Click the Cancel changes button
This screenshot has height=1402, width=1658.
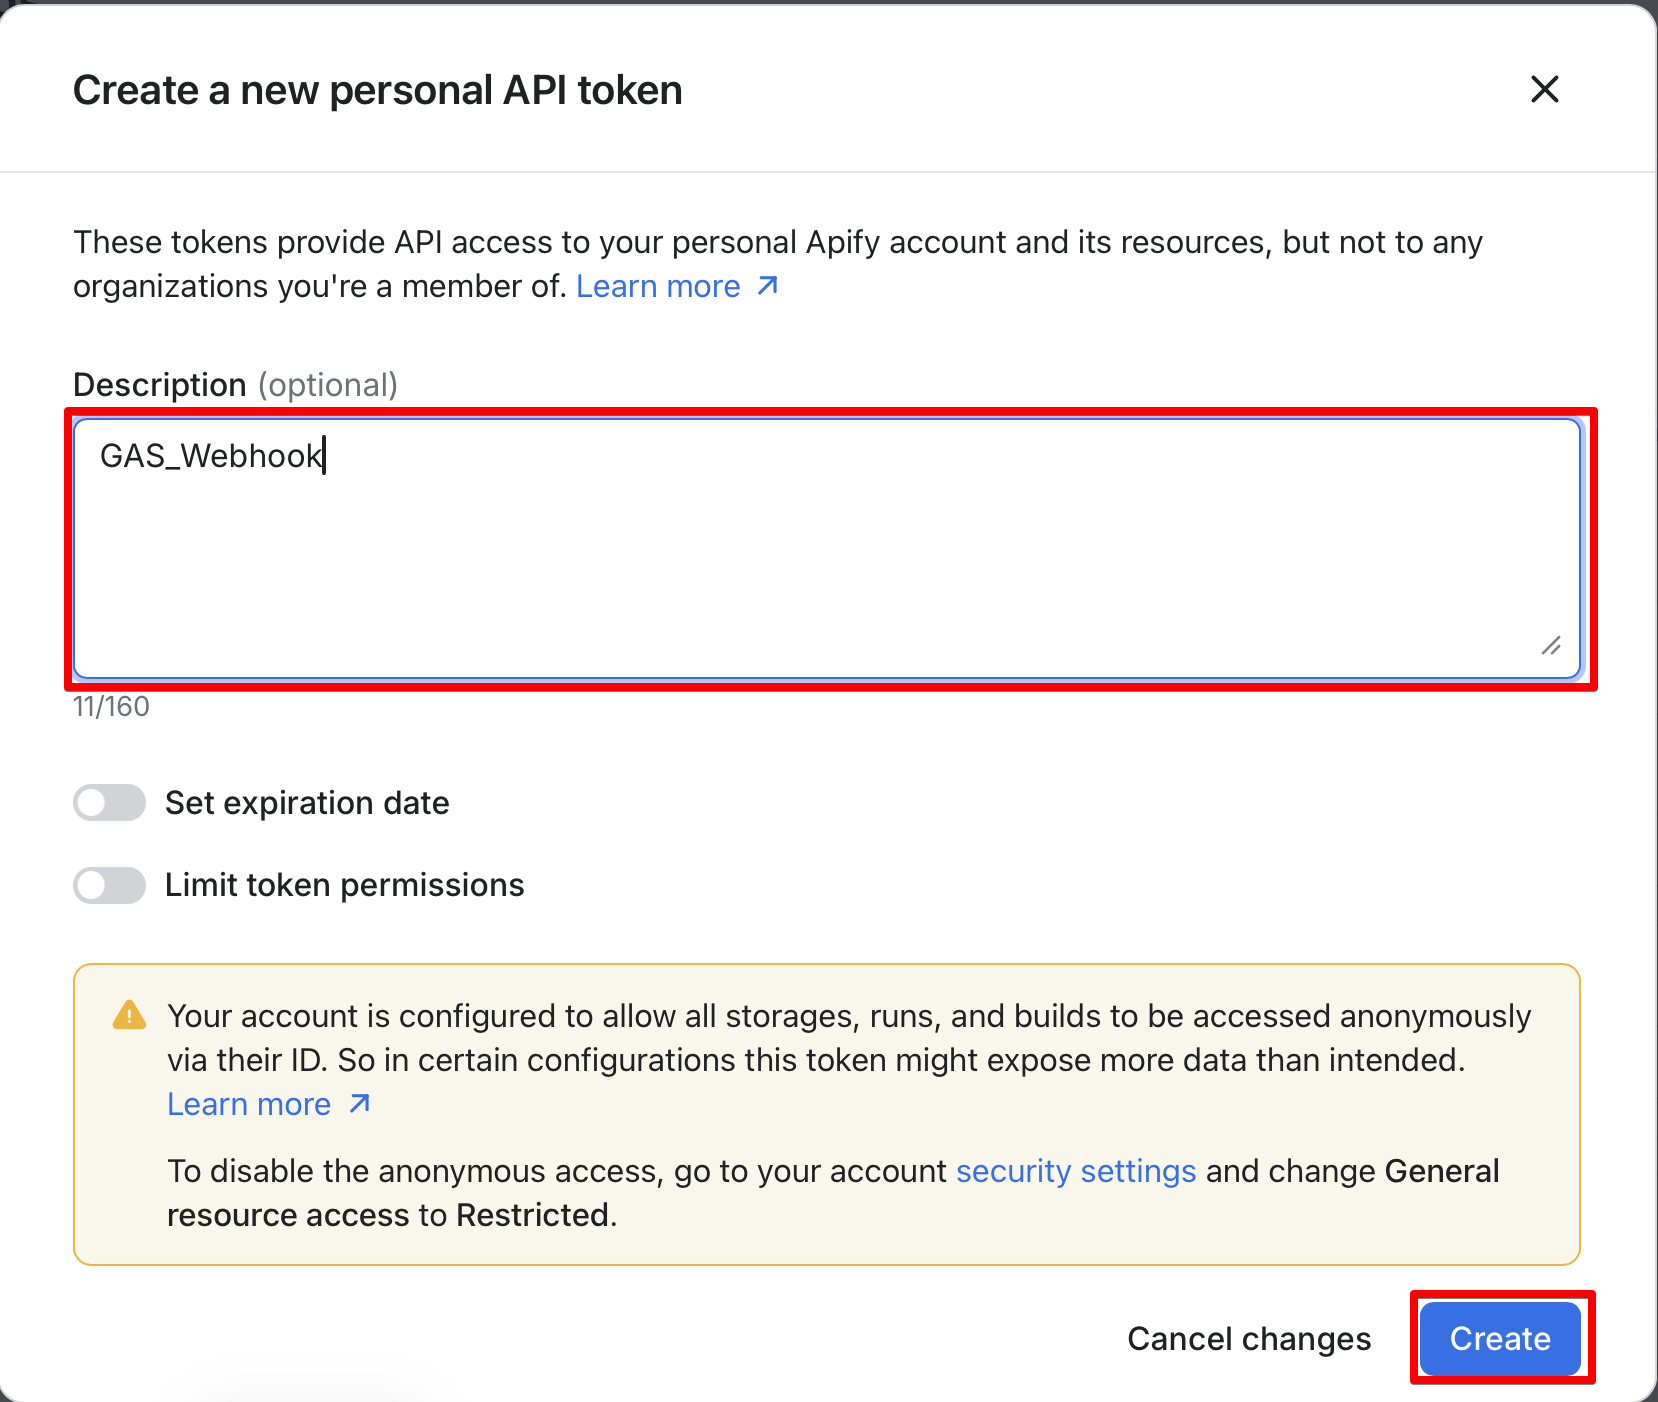coord(1249,1339)
